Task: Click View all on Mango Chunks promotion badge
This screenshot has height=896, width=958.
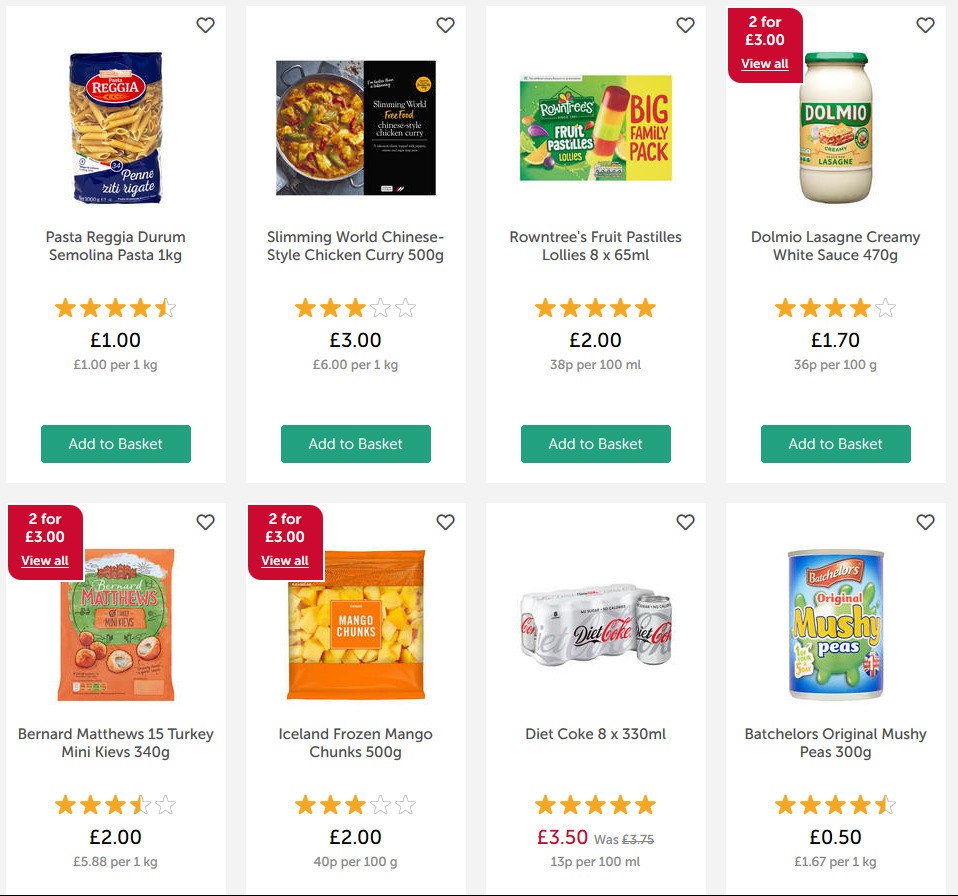Action: (x=284, y=561)
